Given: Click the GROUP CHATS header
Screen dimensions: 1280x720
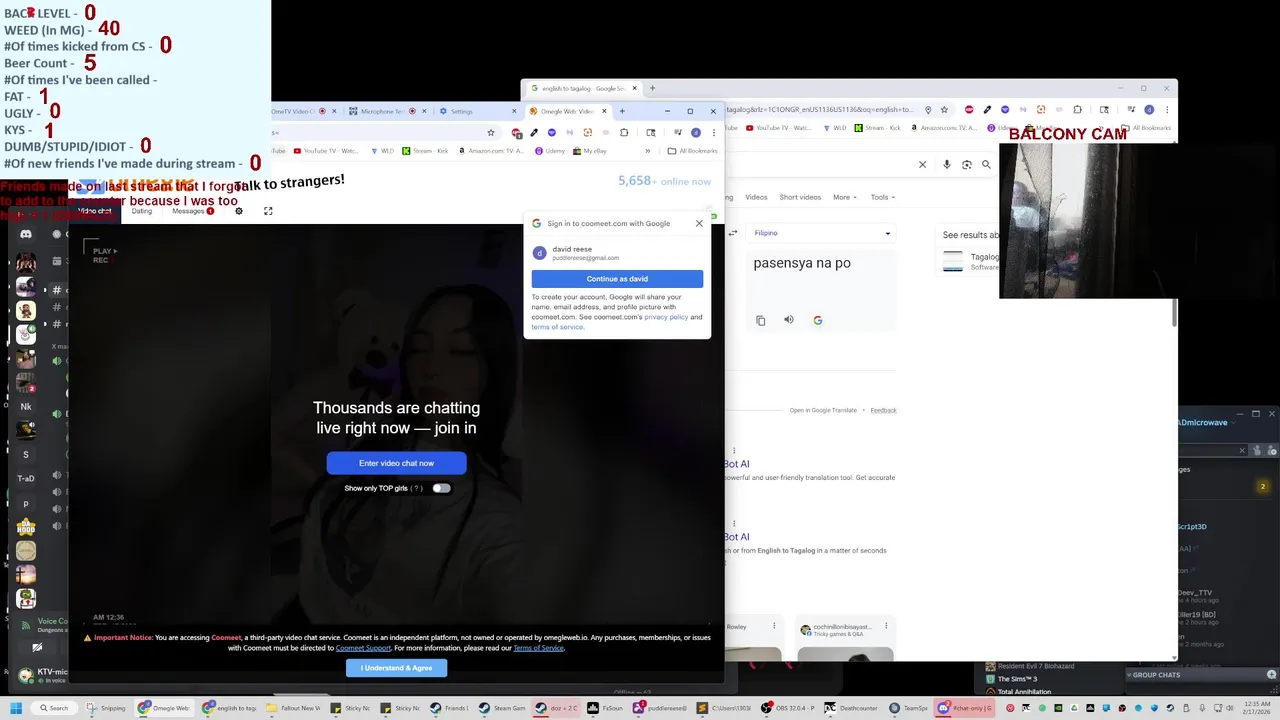Looking at the screenshot, I should pyautogui.click(x=1156, y=675).
